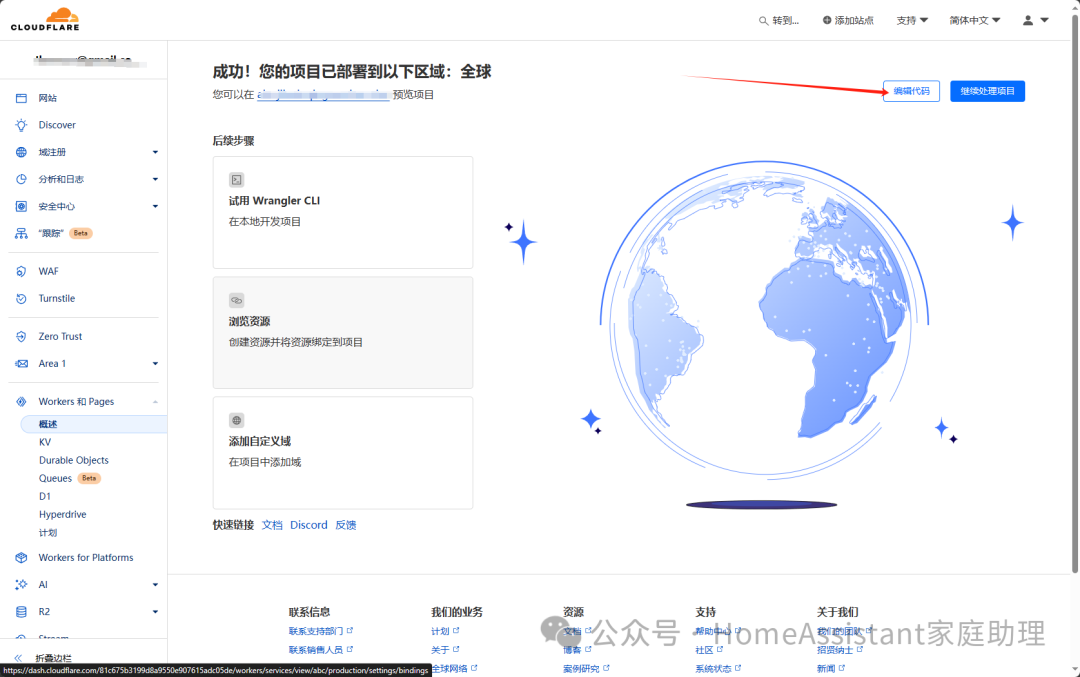Open Durable Objects in sidebar
This screenshot has height=677, width=1080.
[x=74, y=460]
